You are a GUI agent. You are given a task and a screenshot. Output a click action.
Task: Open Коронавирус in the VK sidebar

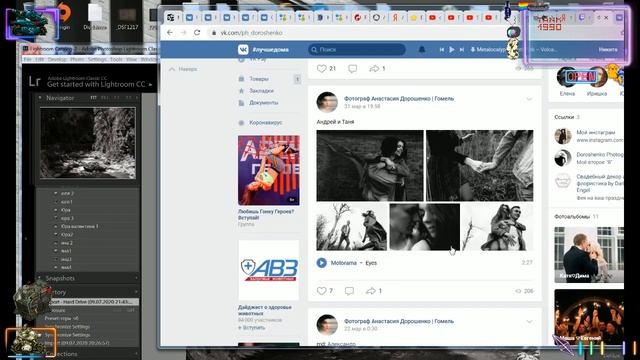click(266, 122)
